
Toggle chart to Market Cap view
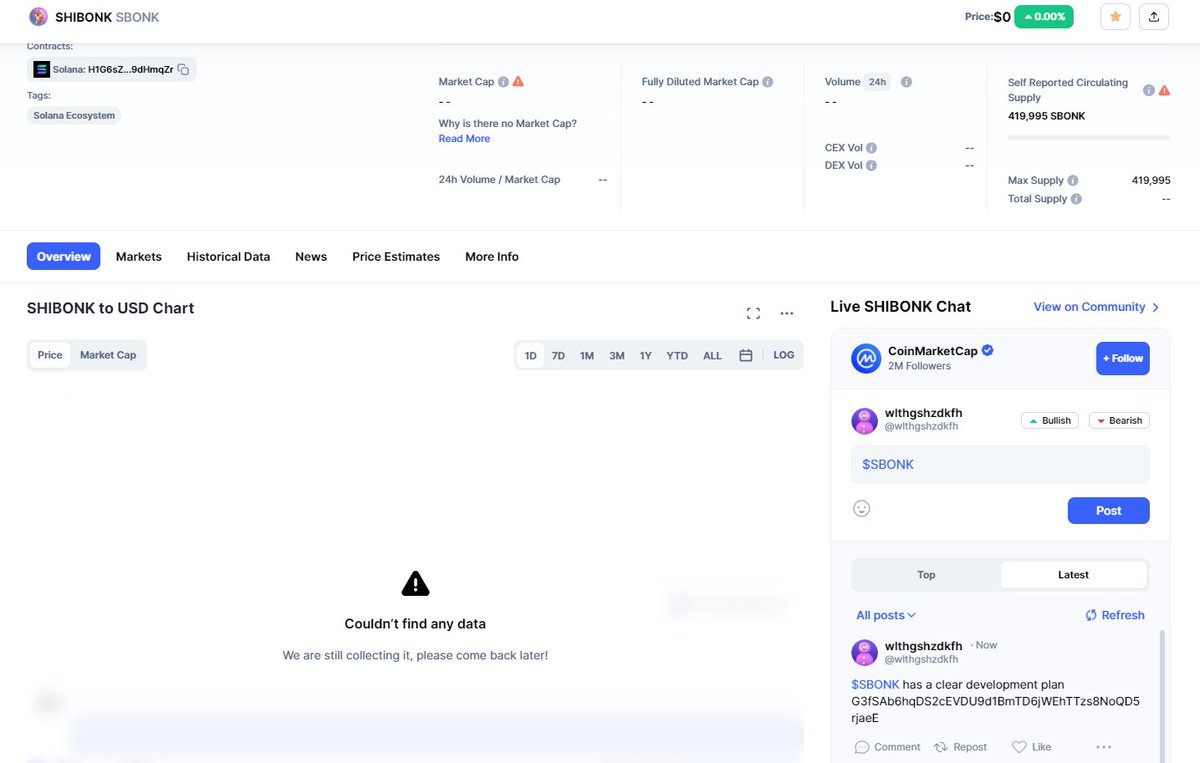tap(108, 355)
